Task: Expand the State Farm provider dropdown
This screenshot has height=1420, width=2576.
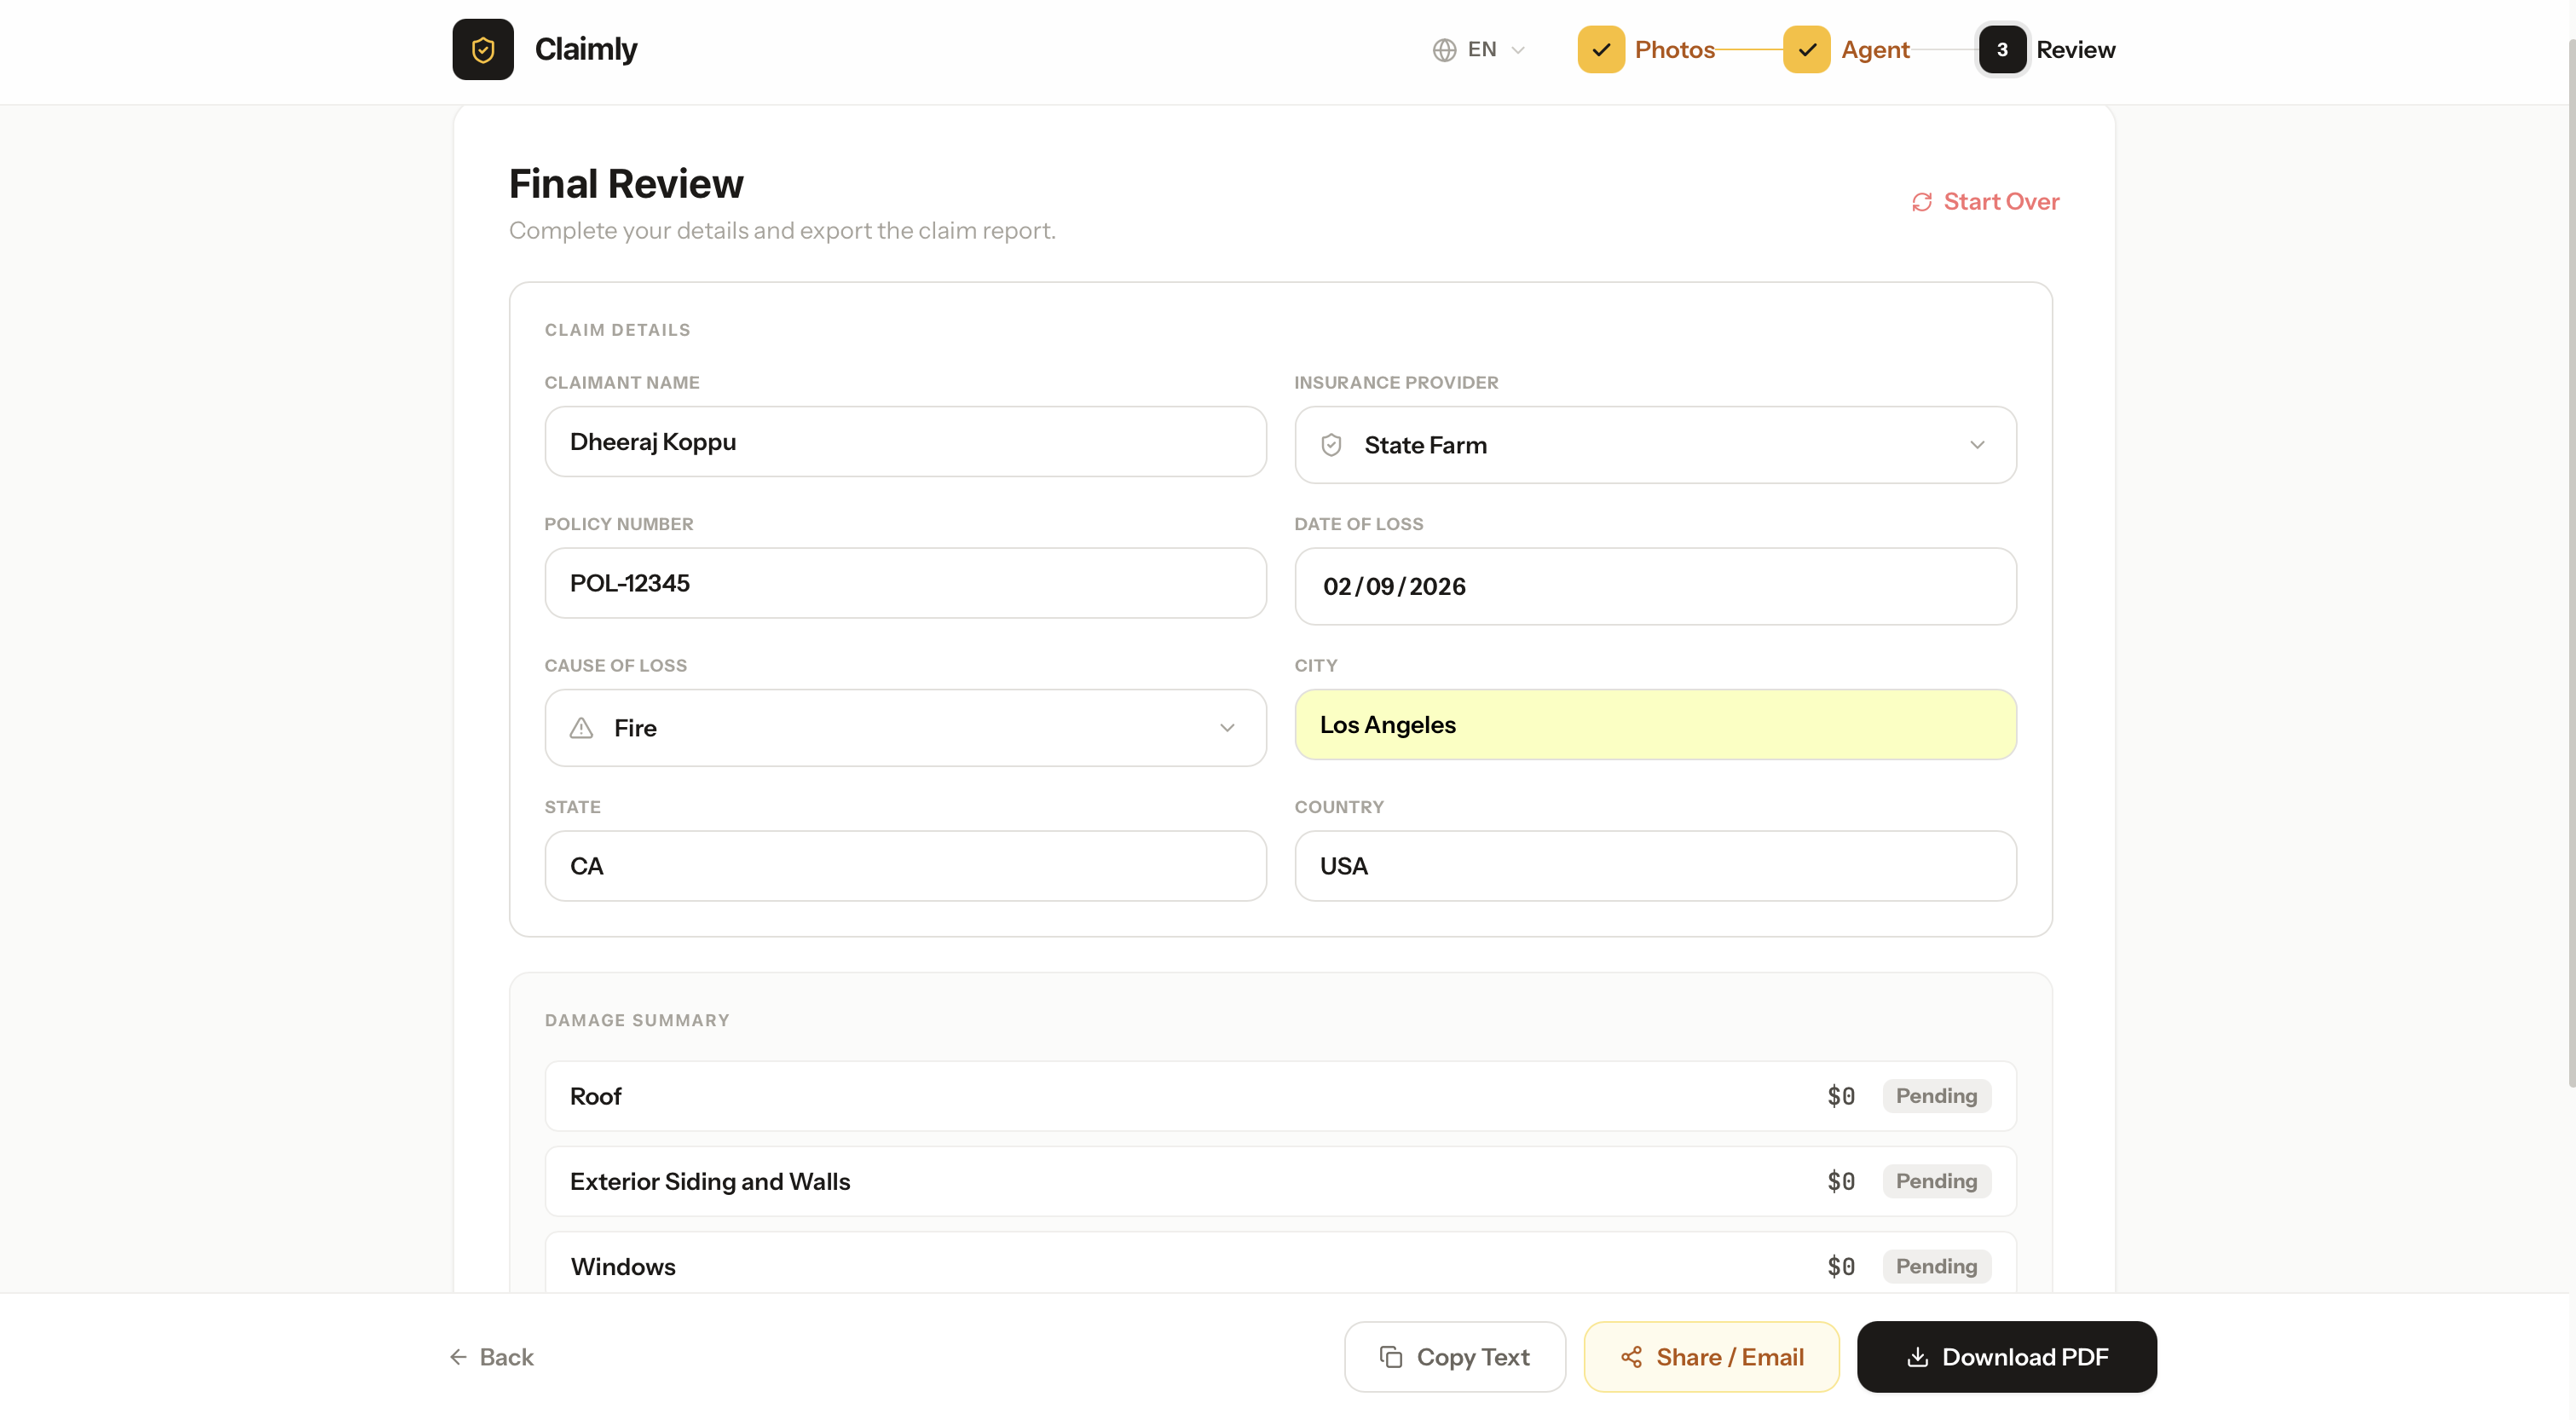Action: [1976, 445]
